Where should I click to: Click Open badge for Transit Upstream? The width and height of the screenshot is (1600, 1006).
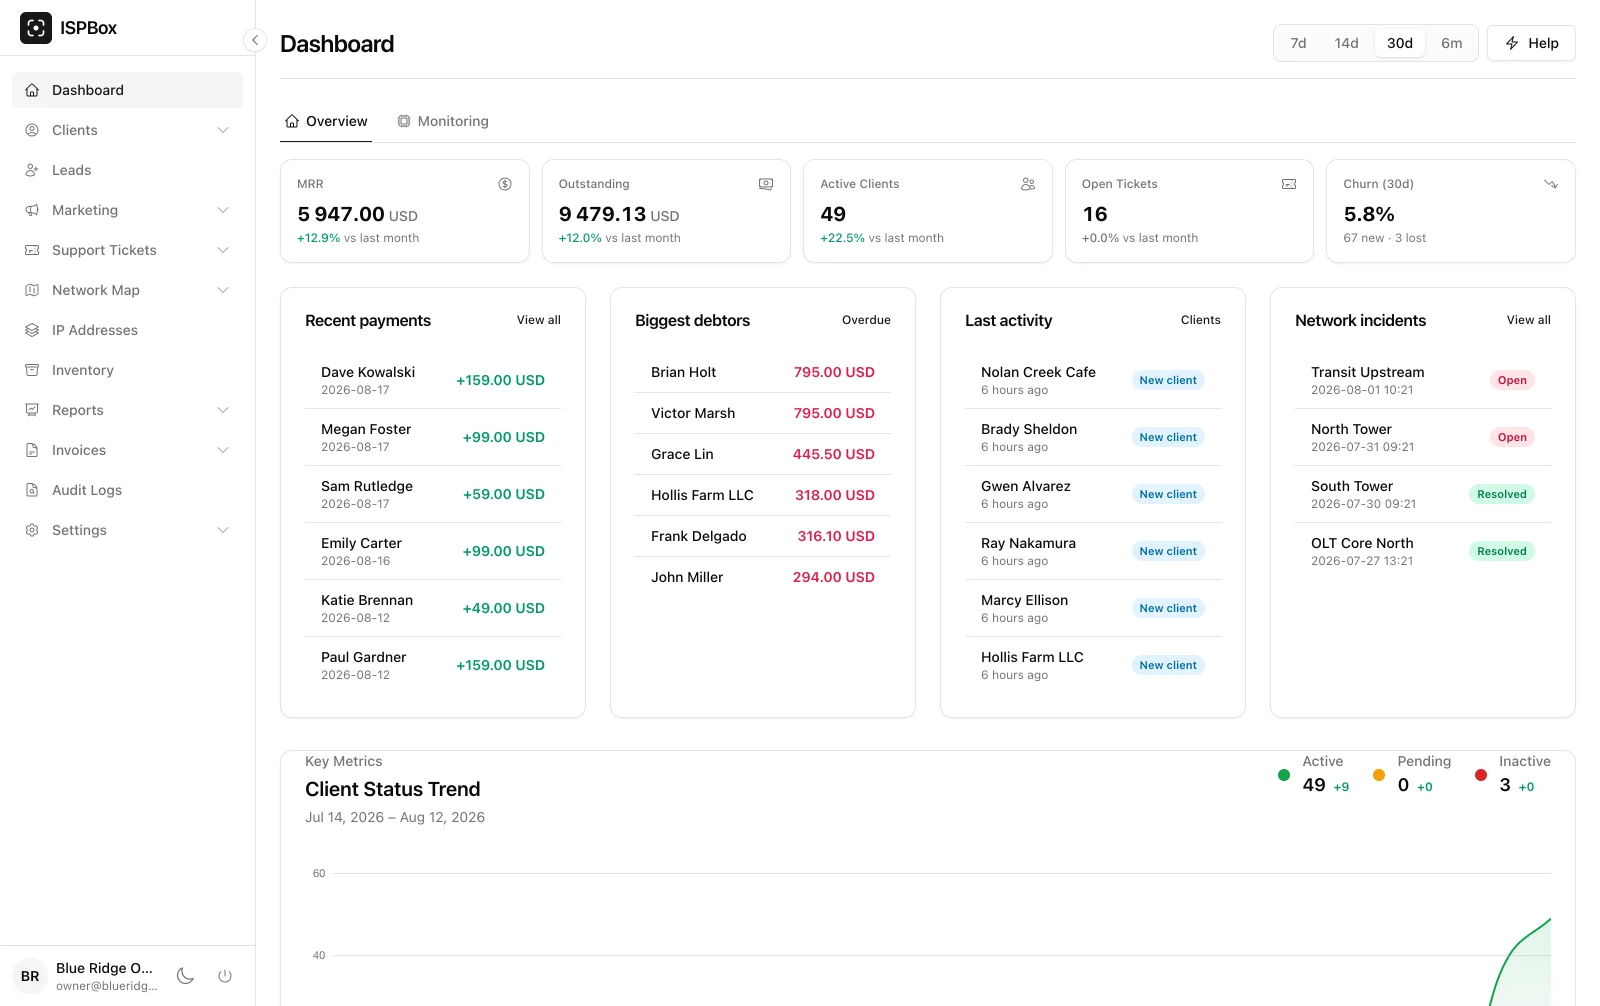[1512, 380]
